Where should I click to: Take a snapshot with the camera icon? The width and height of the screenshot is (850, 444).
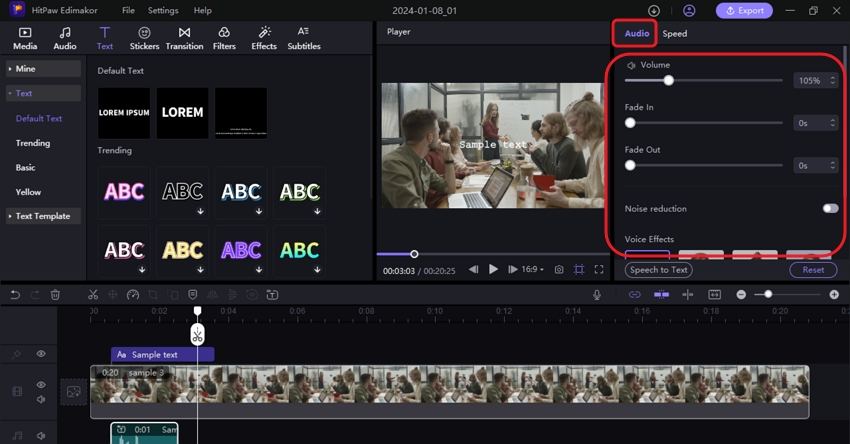[x=559, y=270]
